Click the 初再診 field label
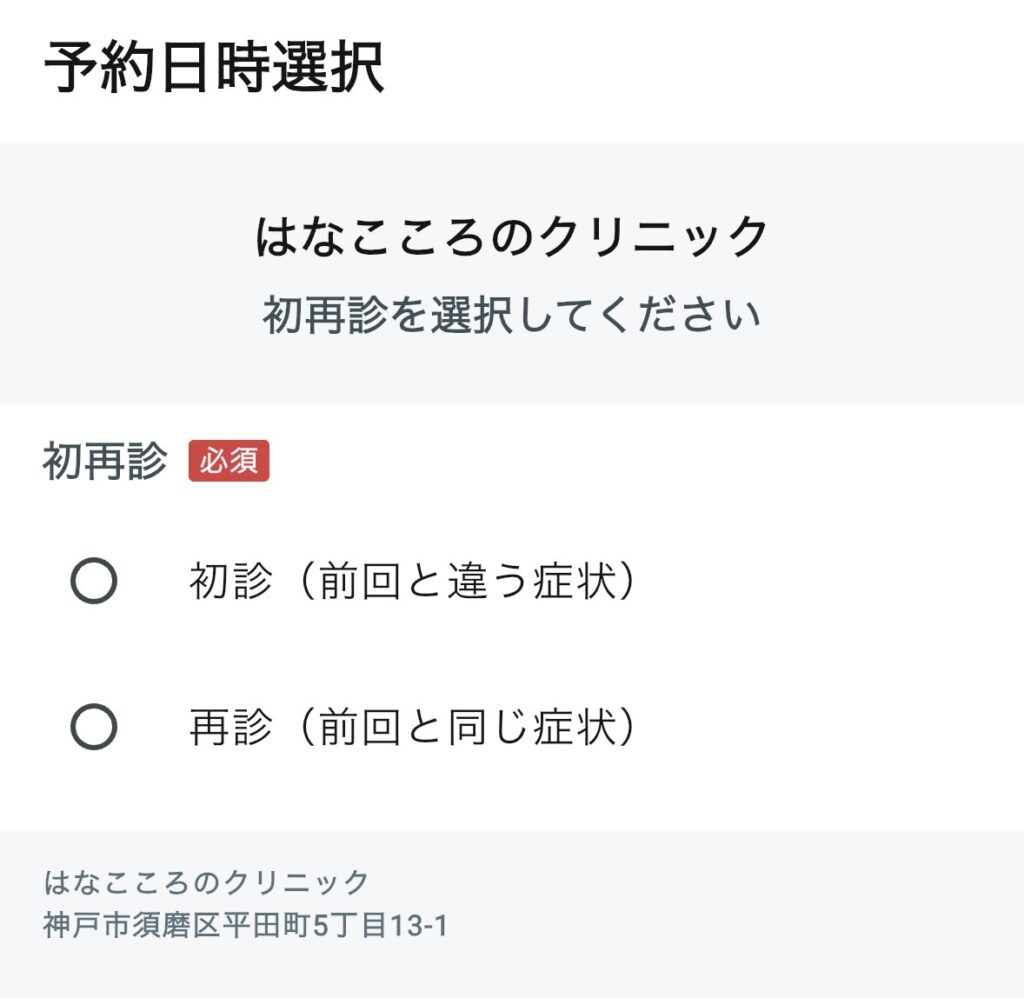 pos(105,463)
